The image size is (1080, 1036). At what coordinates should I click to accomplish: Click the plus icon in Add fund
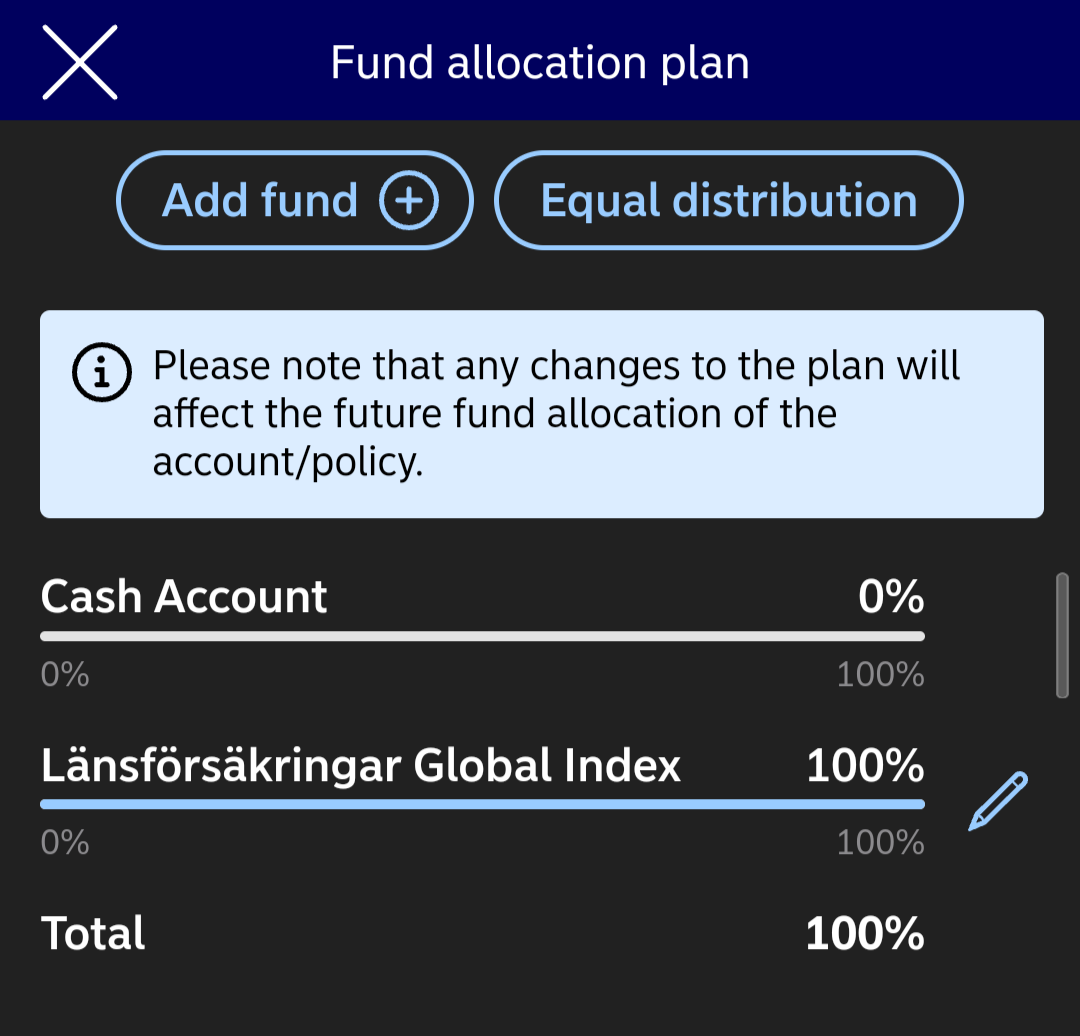(409, 201)
